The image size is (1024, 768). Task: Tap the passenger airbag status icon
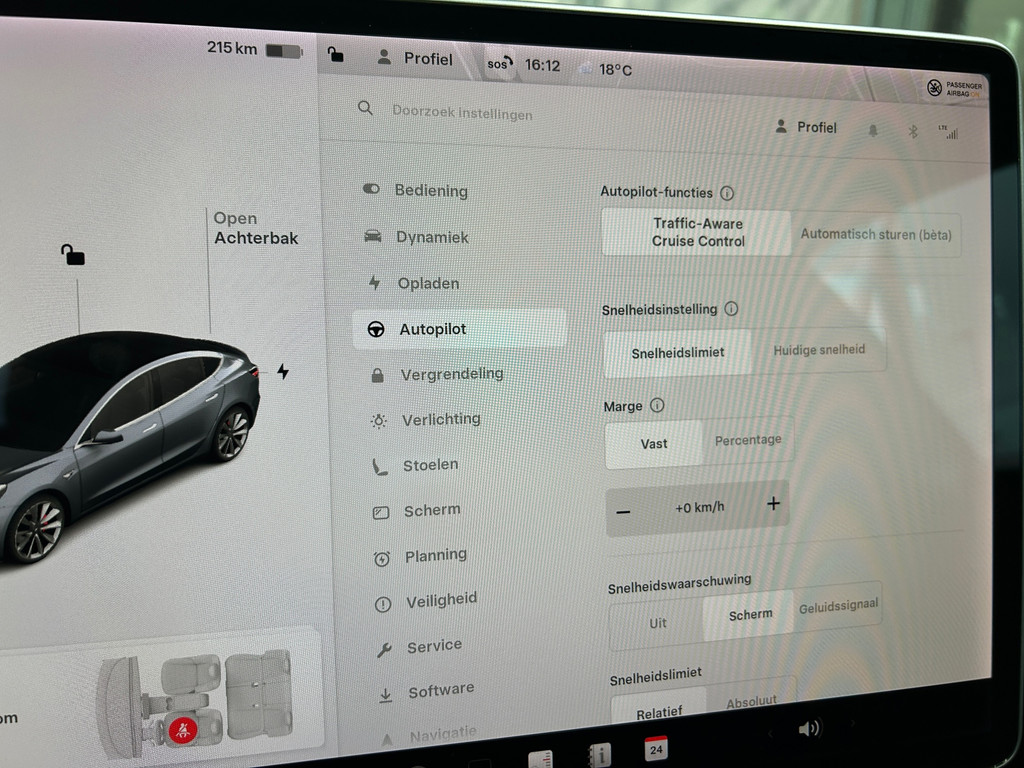click(x=954, y=88)
